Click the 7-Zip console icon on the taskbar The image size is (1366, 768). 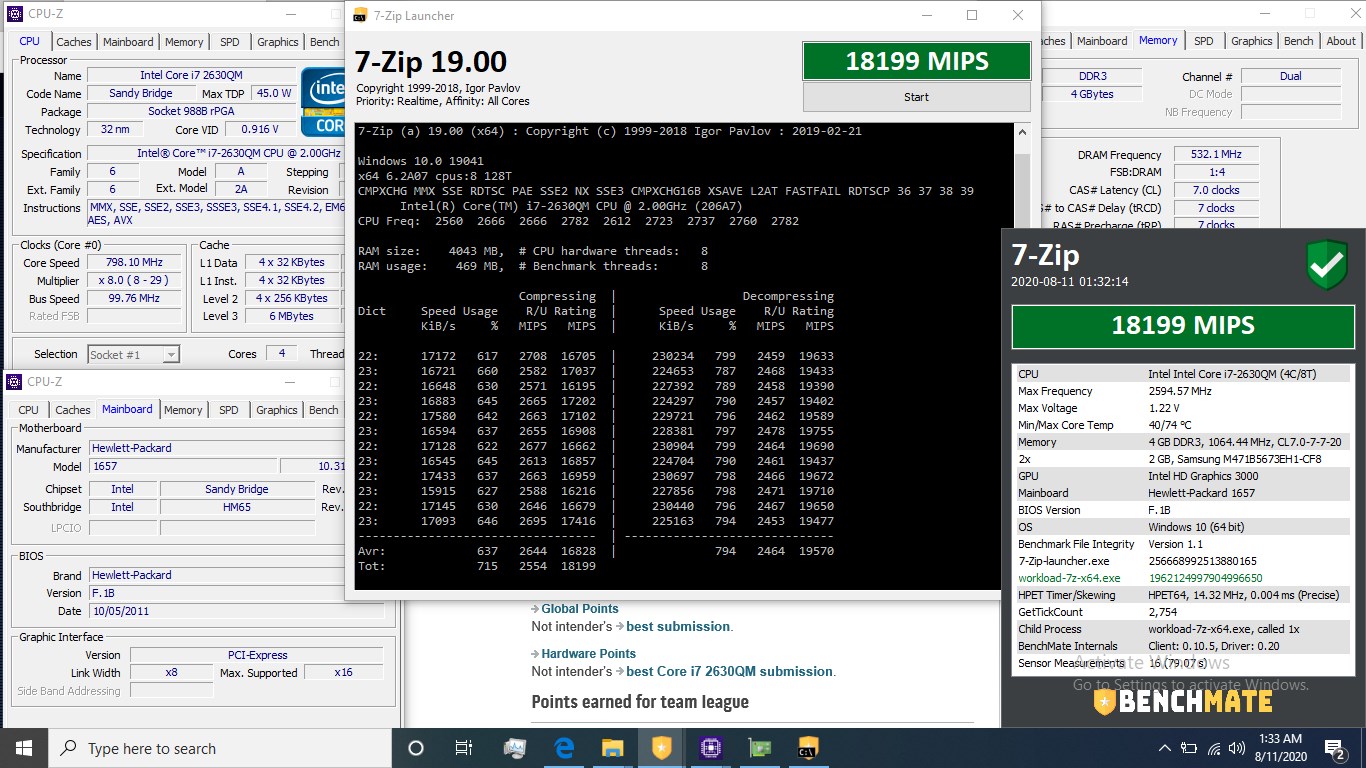(x=809, y=748)
